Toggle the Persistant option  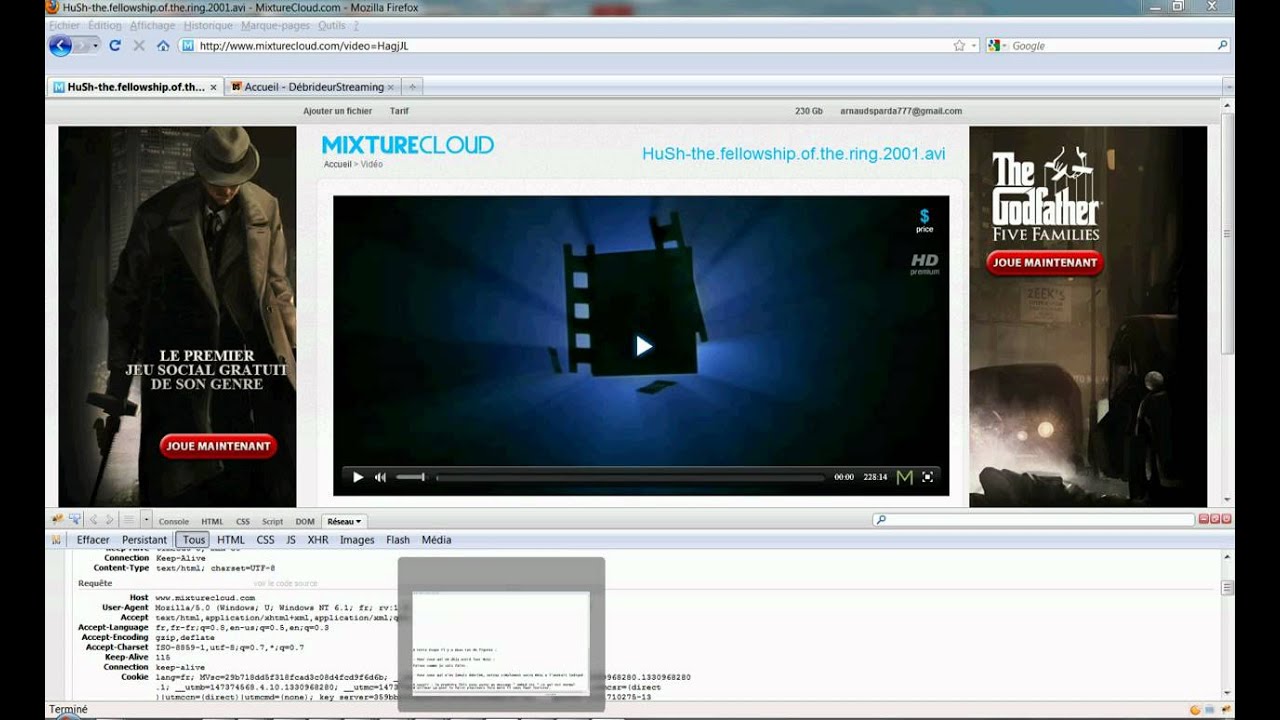pyautogui.click(x=144, y=540)
